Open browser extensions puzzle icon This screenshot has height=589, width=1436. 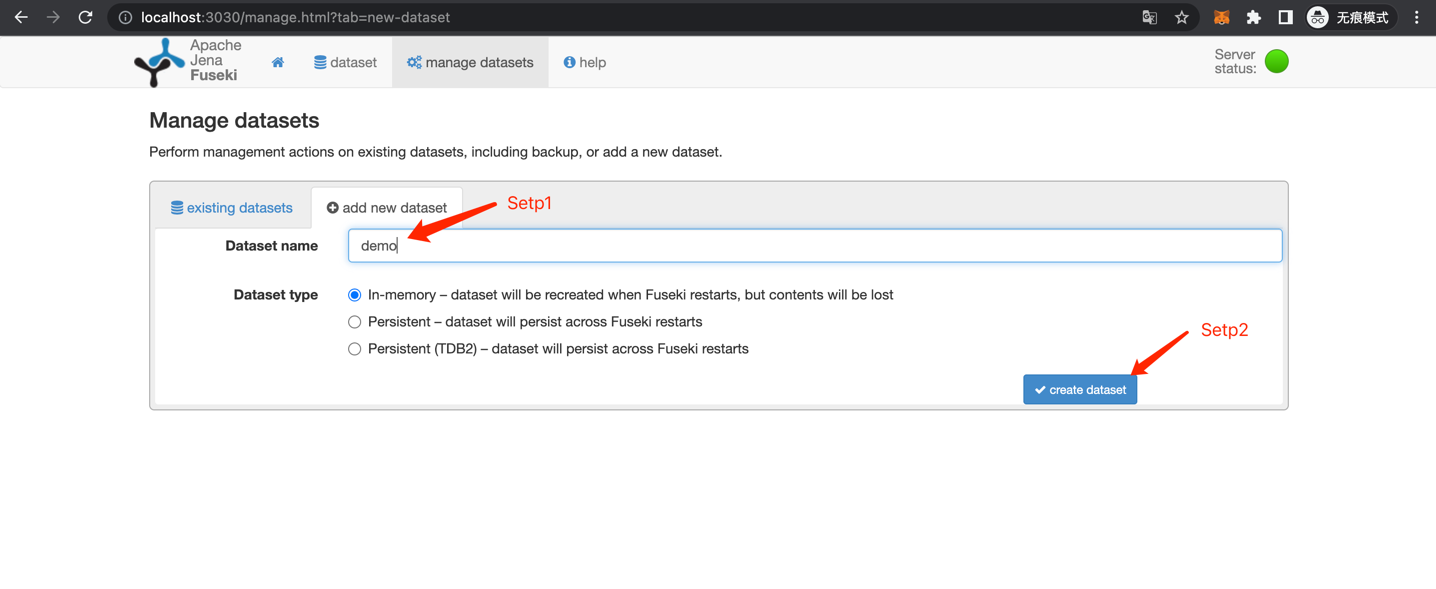(x=1254, y=17)
